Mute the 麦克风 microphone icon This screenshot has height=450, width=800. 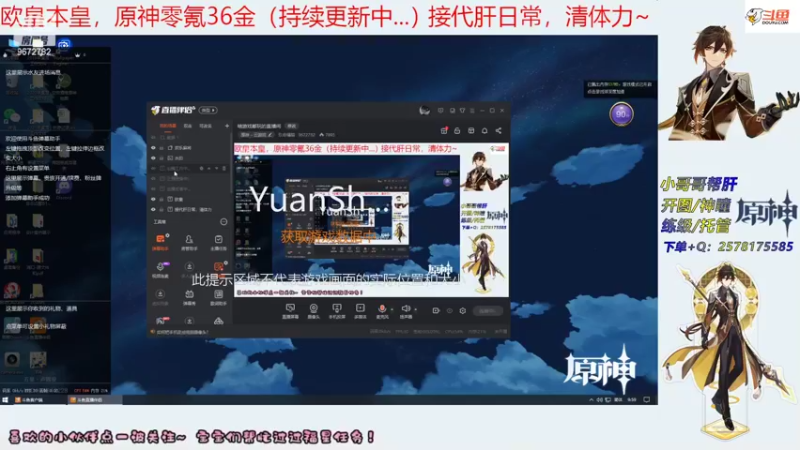[x=382, y=309]
